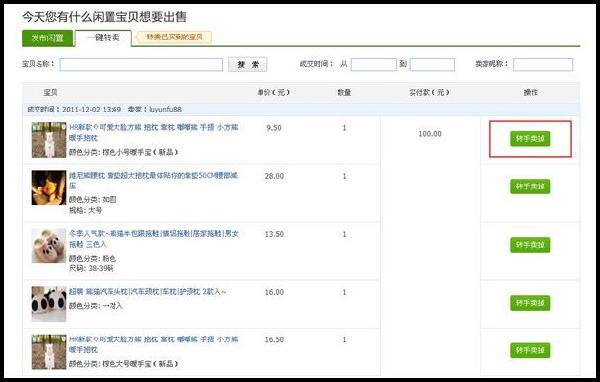600x382 pixels.
Task: Click 转手卖掉 for the 28.00 waist pillow
Action: pos(530,186)
